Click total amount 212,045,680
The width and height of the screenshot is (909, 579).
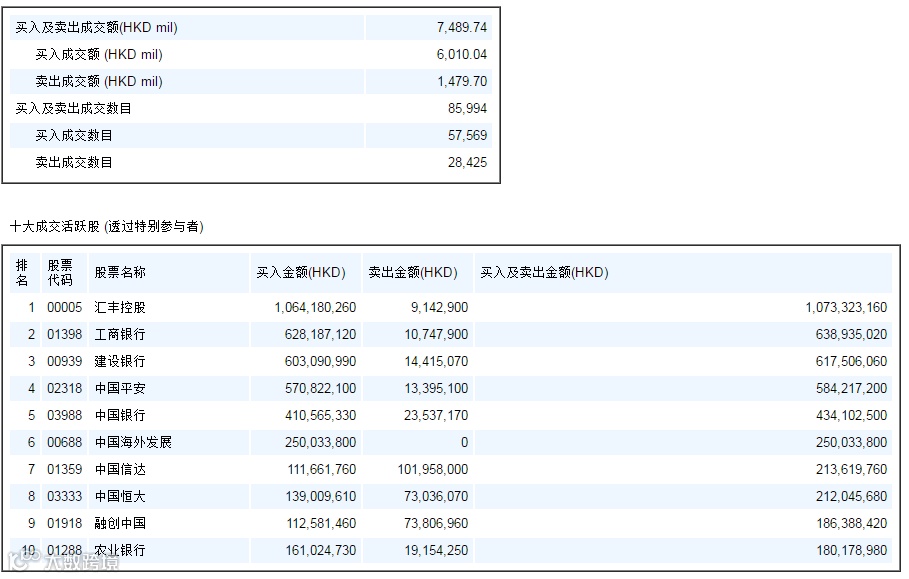pyautogui.click(x=852, y=497)
